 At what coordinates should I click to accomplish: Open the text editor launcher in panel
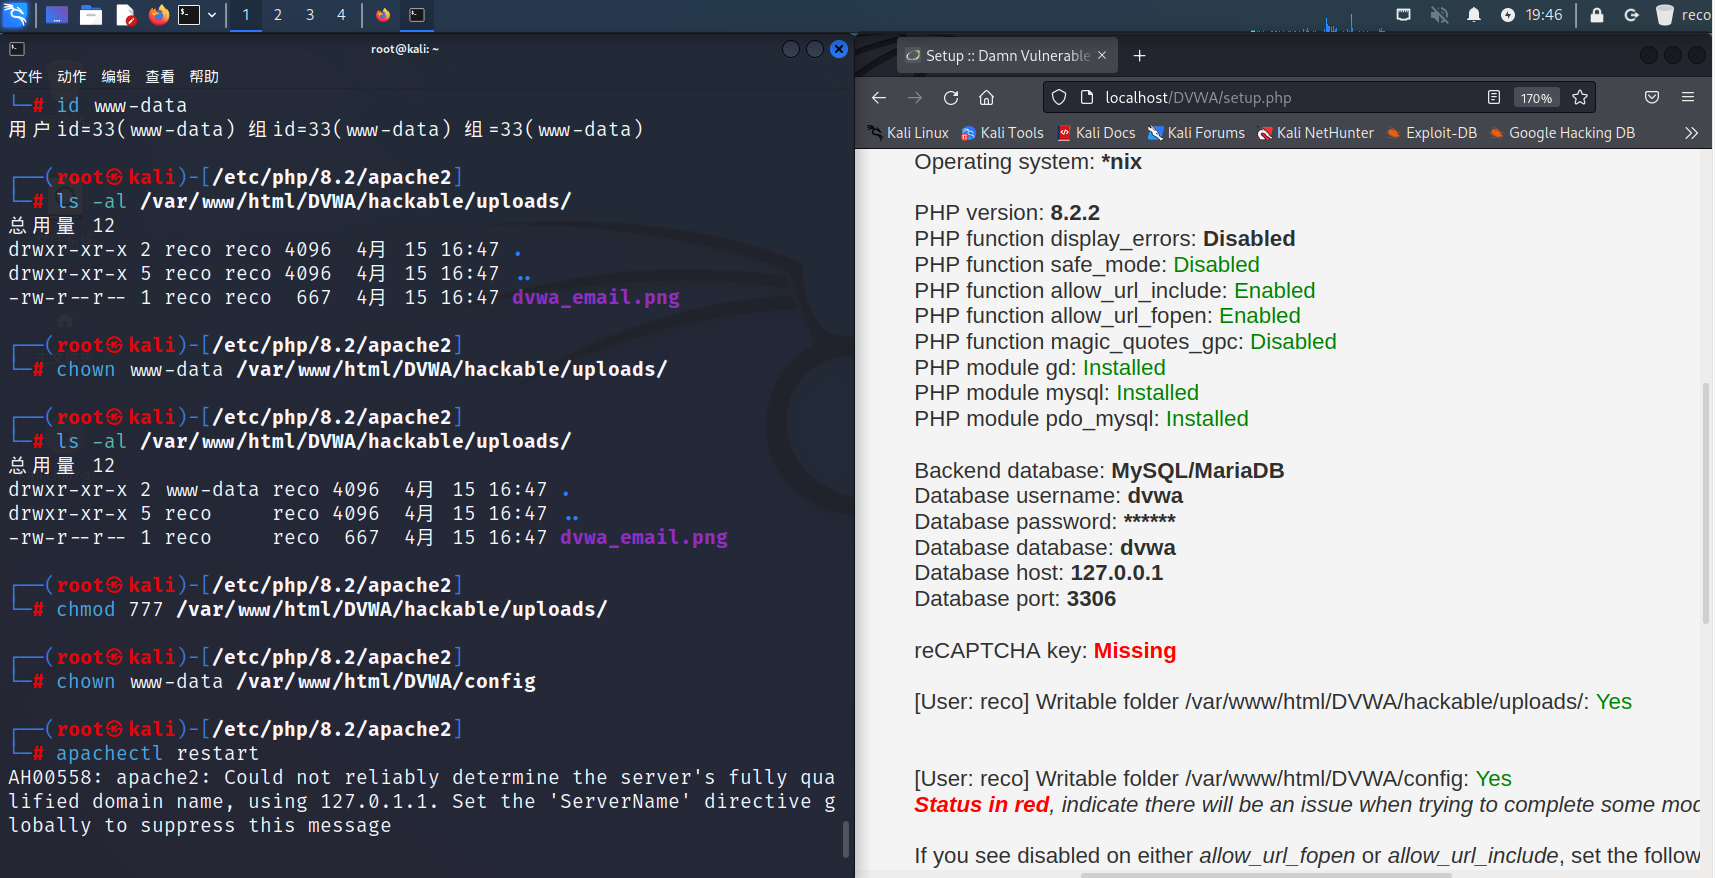[125, 15]
